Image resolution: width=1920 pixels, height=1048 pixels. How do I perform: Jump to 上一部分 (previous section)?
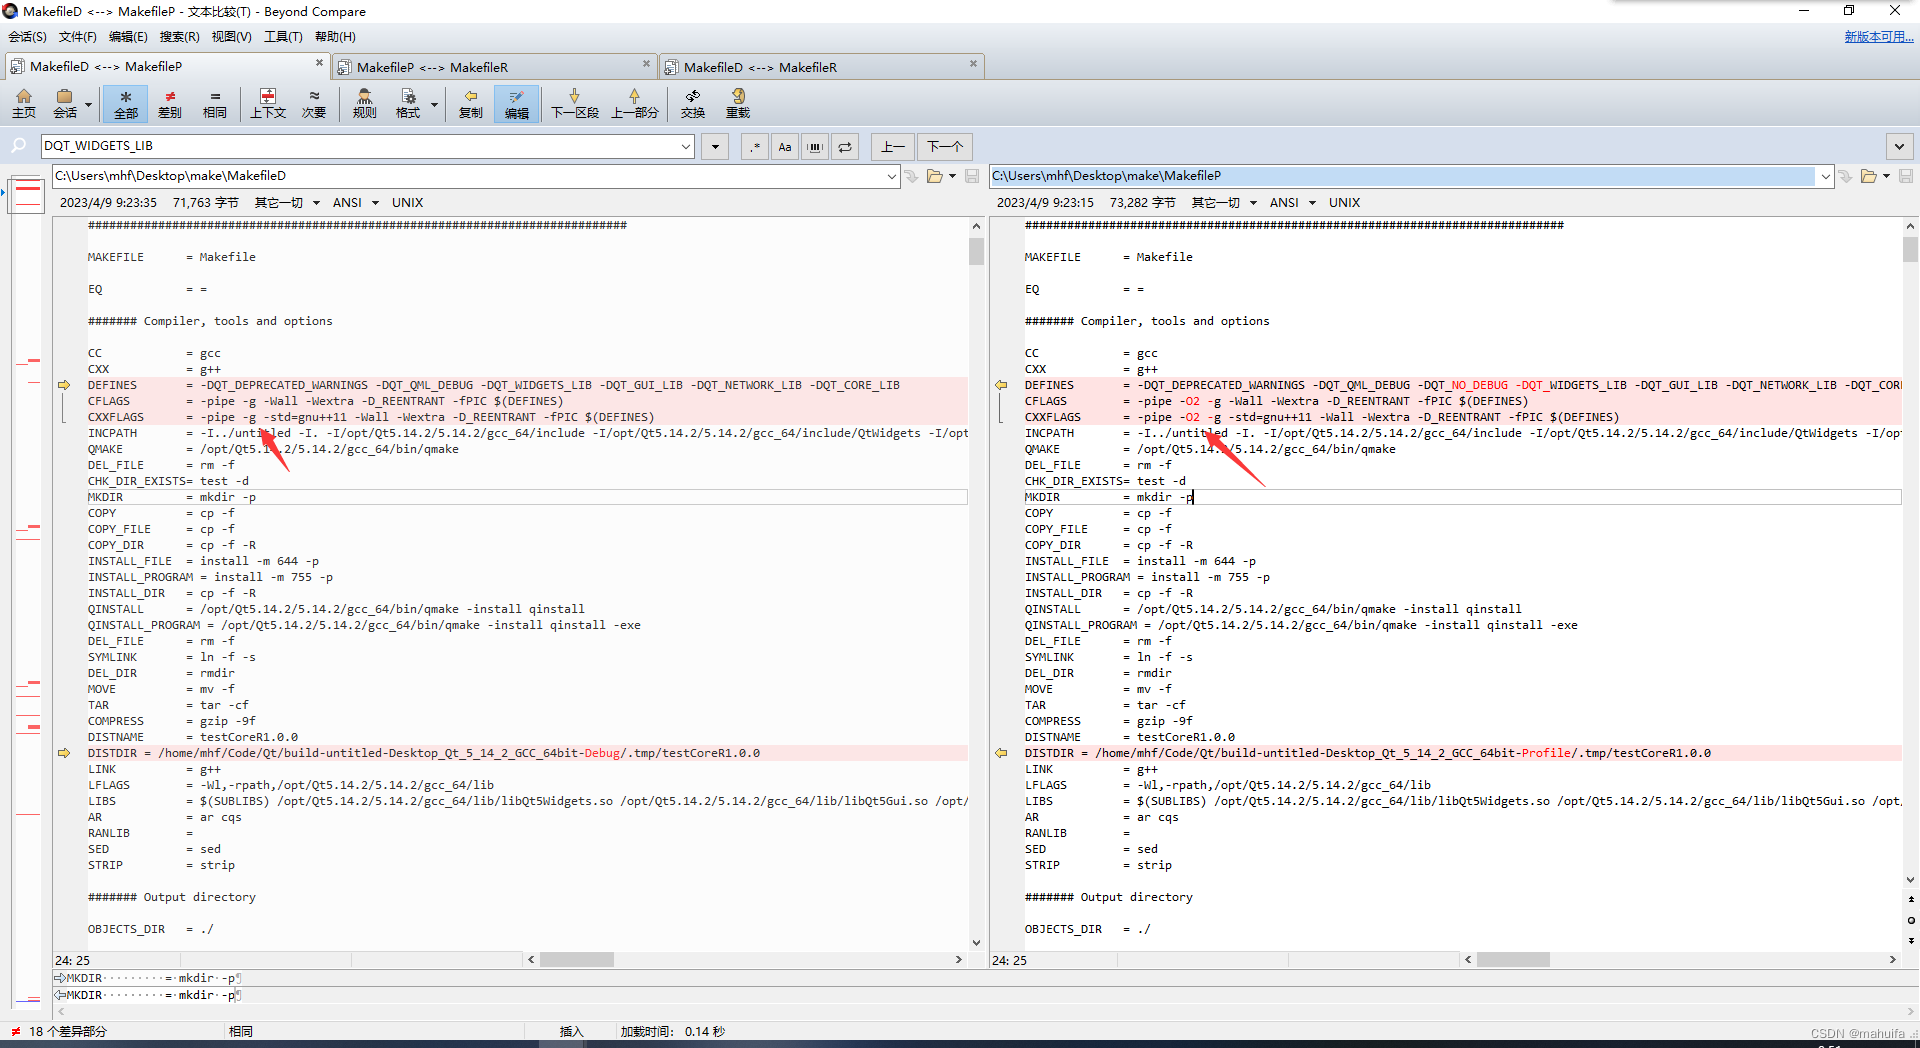coord(635,103)
